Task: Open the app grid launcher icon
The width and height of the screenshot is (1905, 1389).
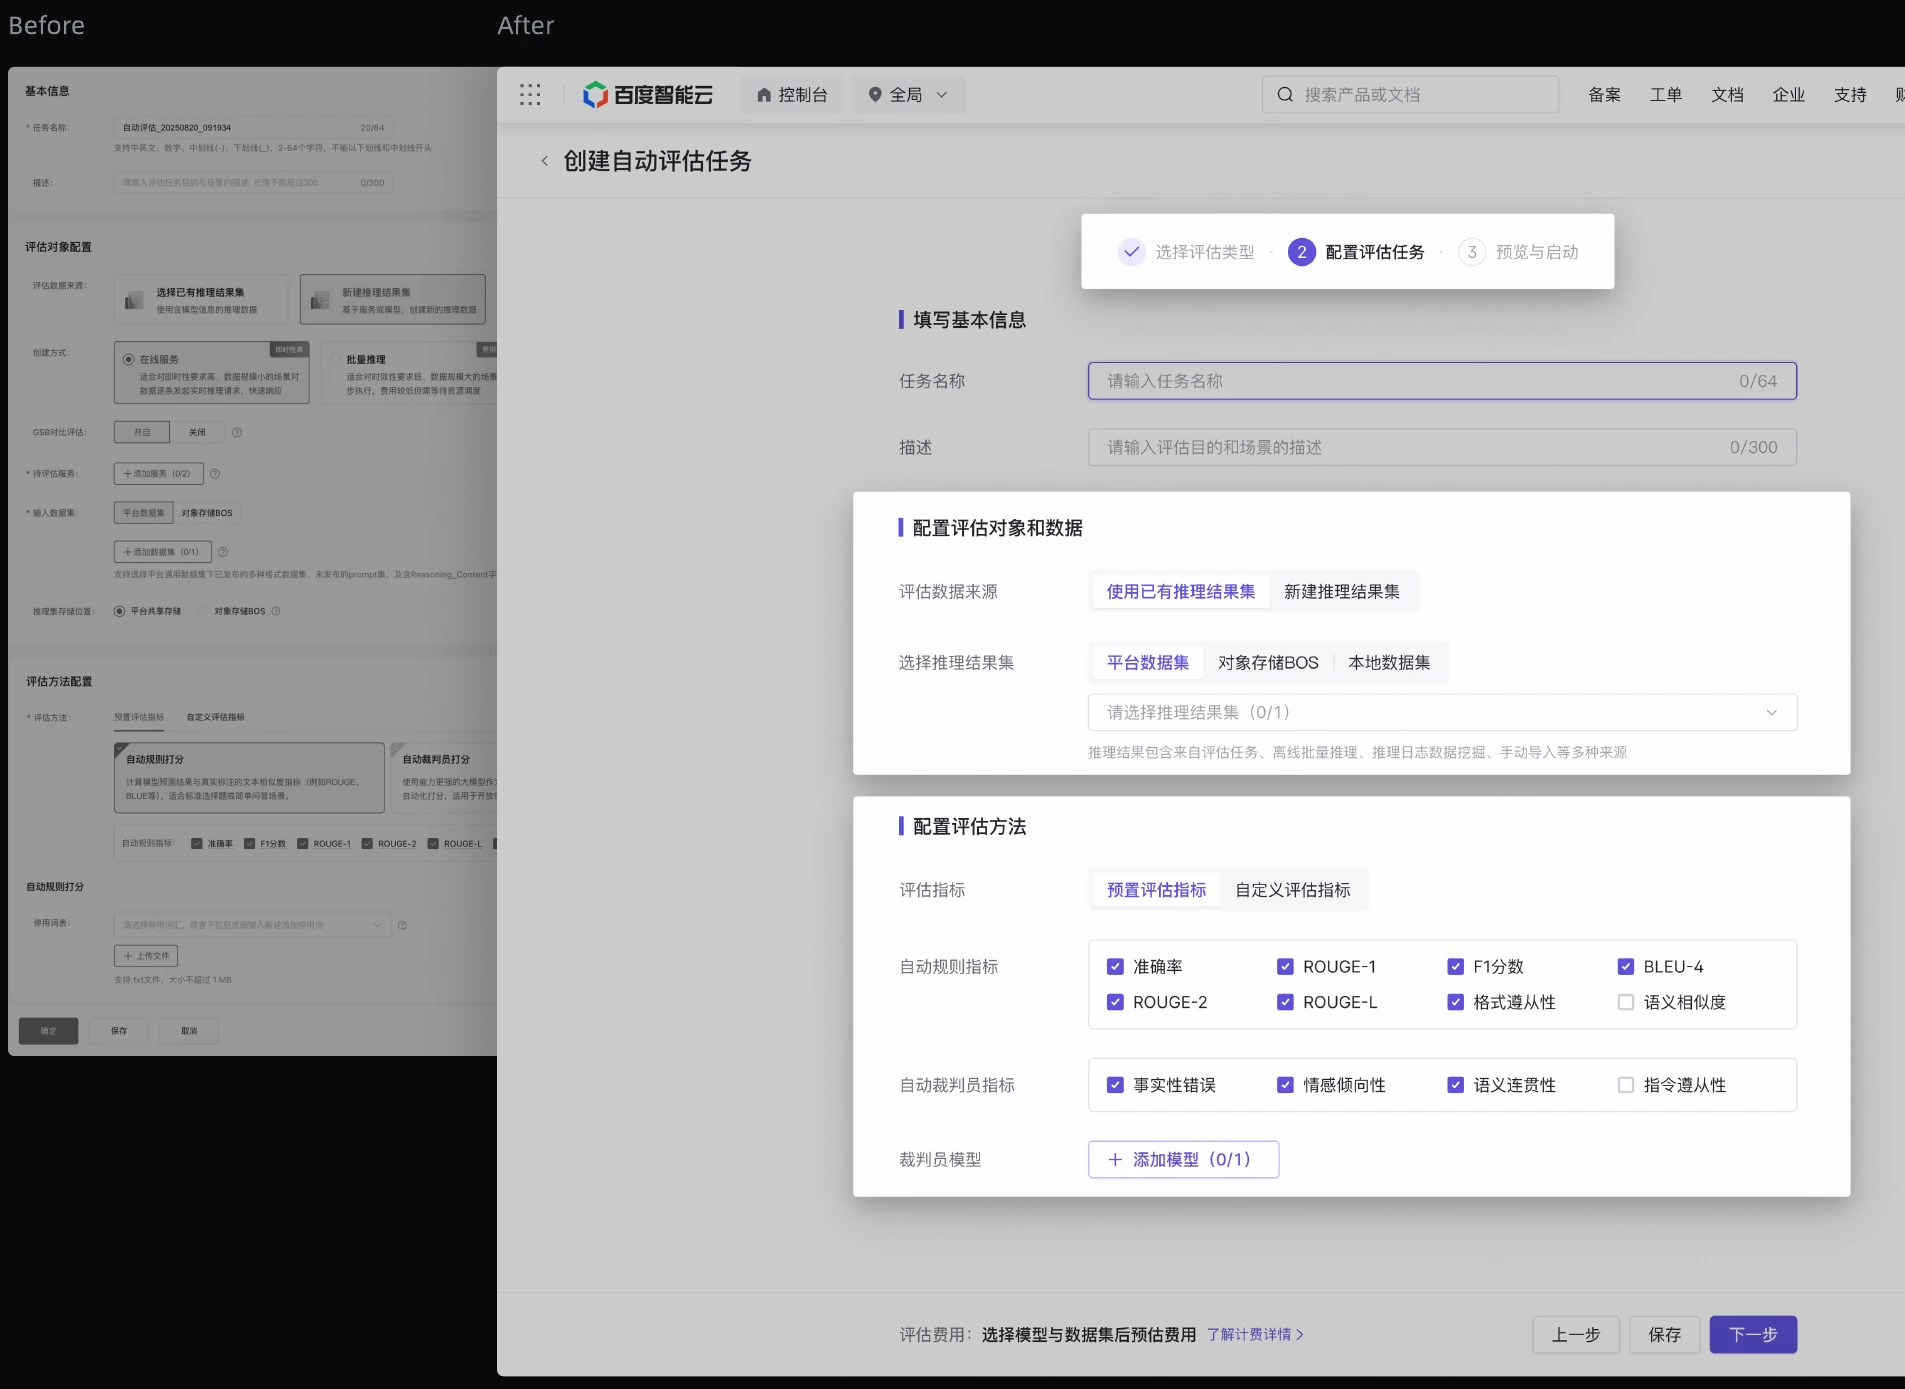Action: (530, 95)
